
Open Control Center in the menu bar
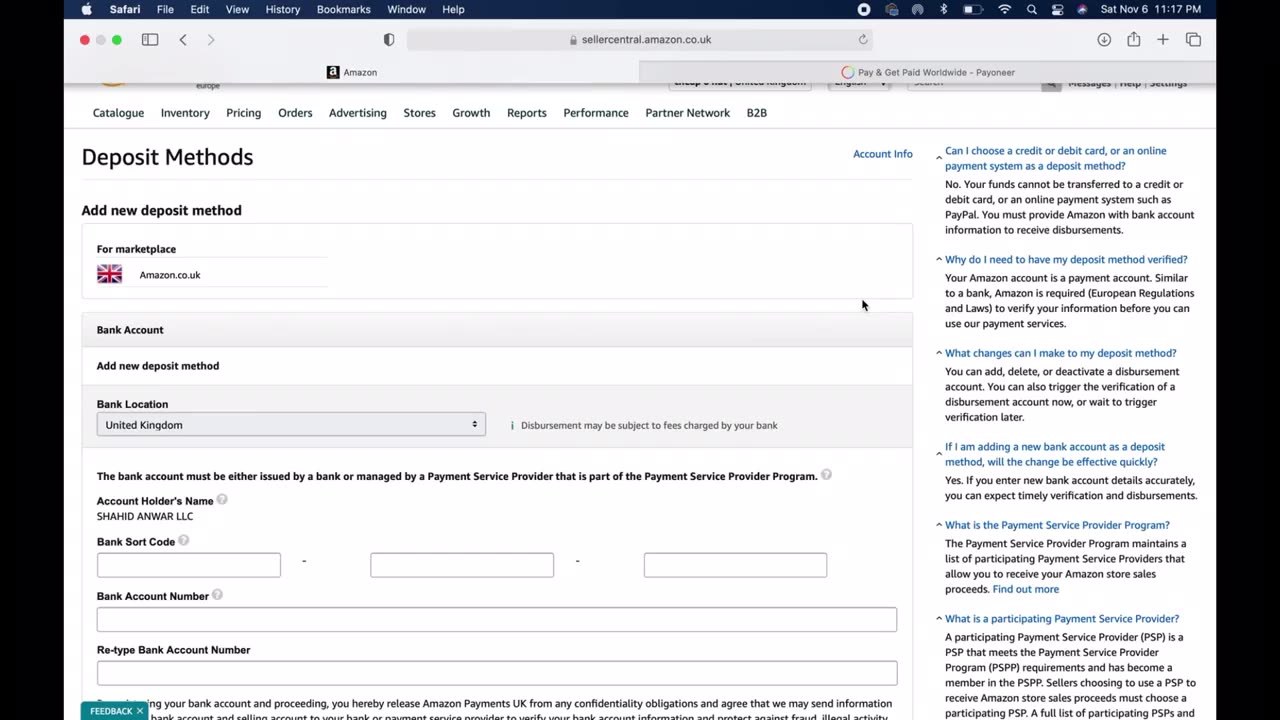(x=1058, y=9)
